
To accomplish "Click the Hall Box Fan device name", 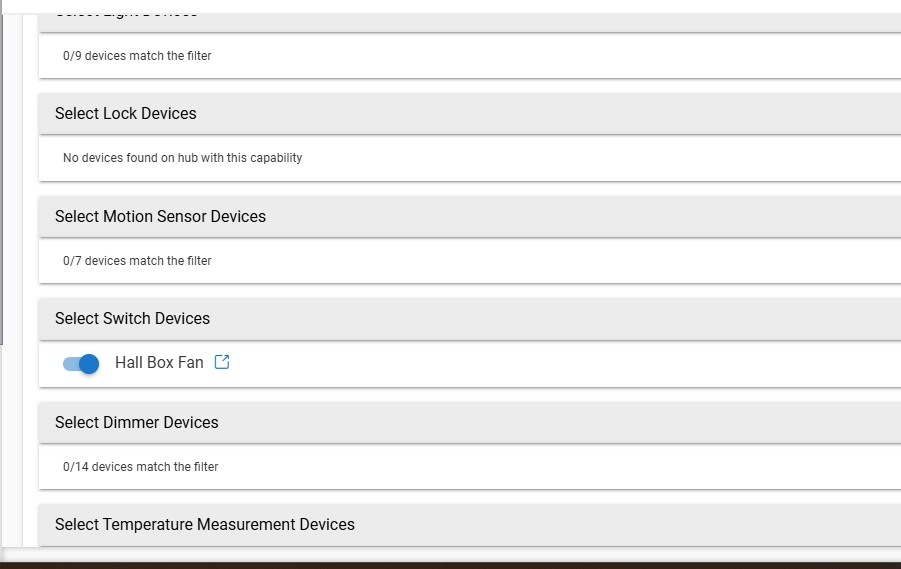I will coord(159,363).
